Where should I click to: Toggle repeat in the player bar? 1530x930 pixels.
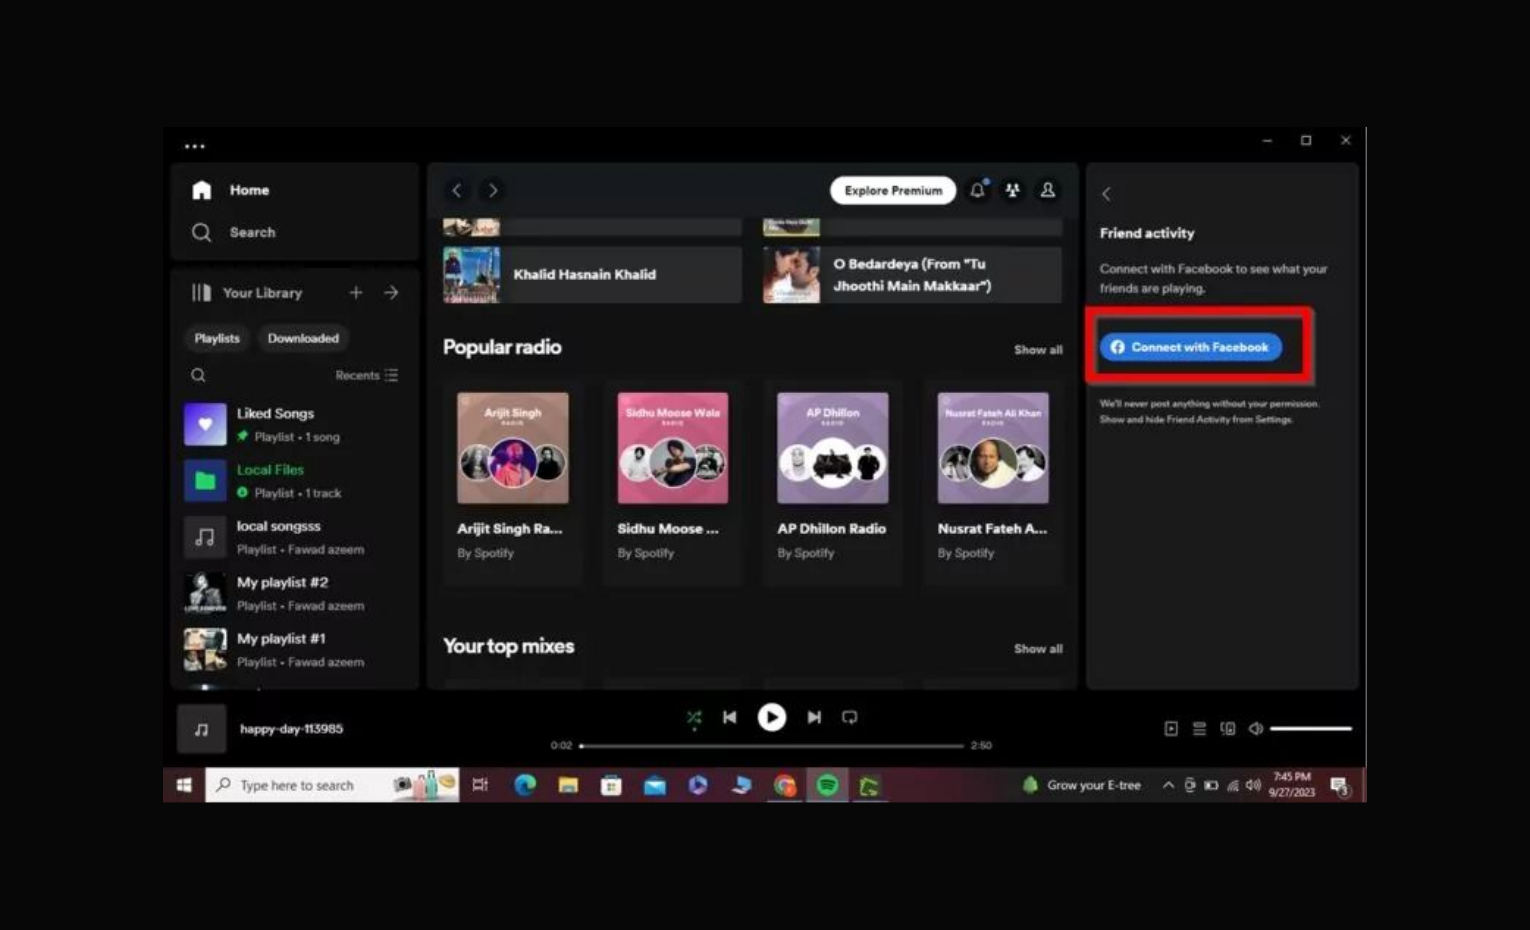850,717
